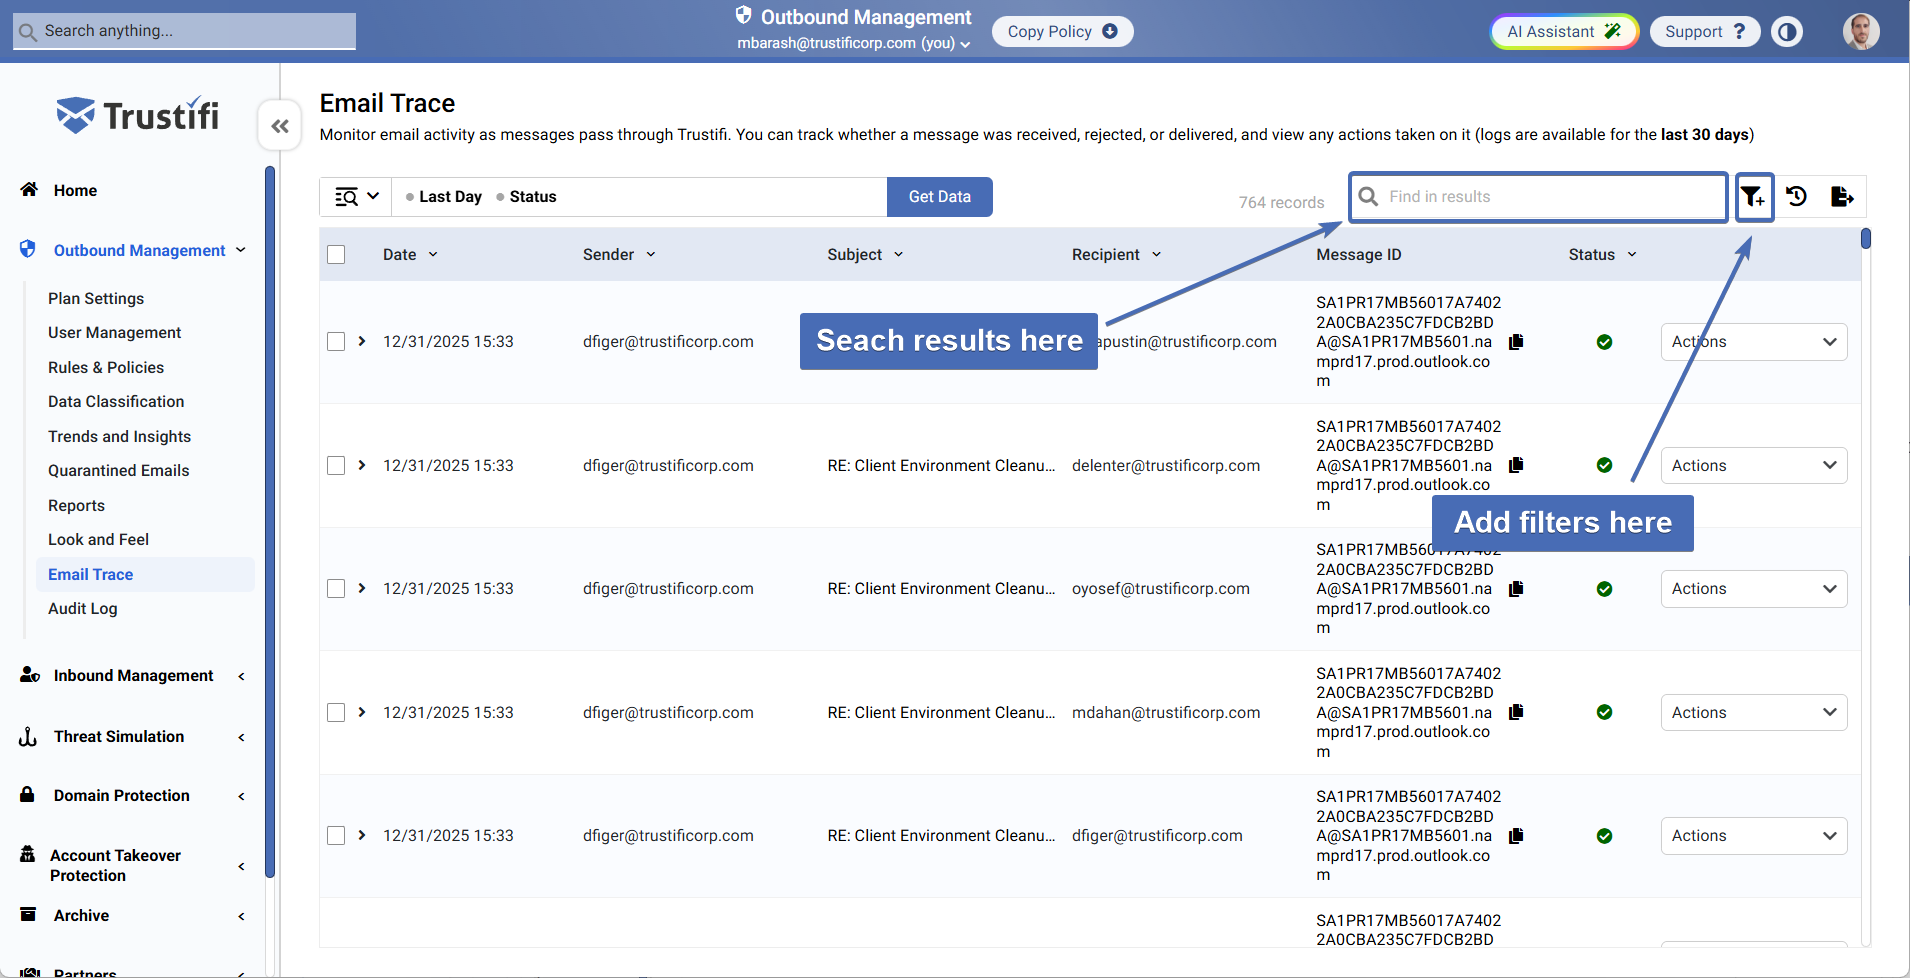Copy Message ID for oyosef@trustificorp.com row
Viewport: 1910px width, 978px height.
coord(1516,589)
